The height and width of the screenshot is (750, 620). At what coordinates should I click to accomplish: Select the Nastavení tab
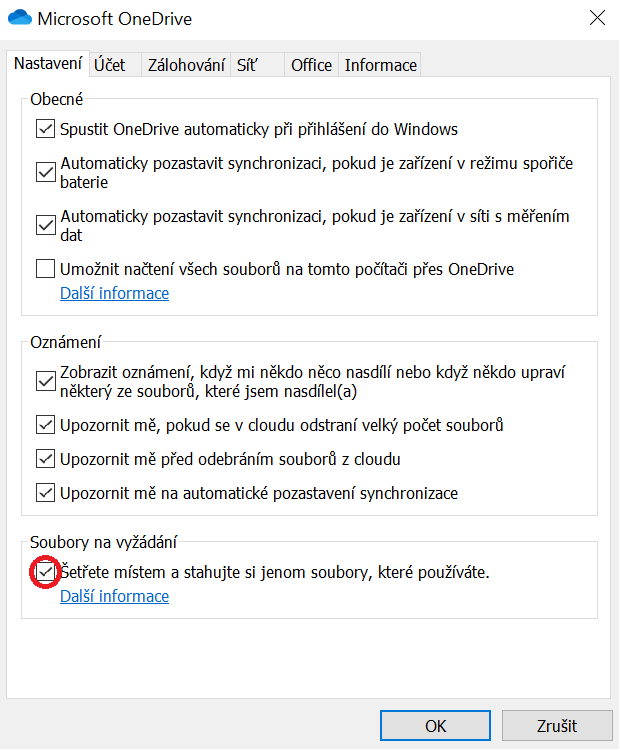coord(47,63)
